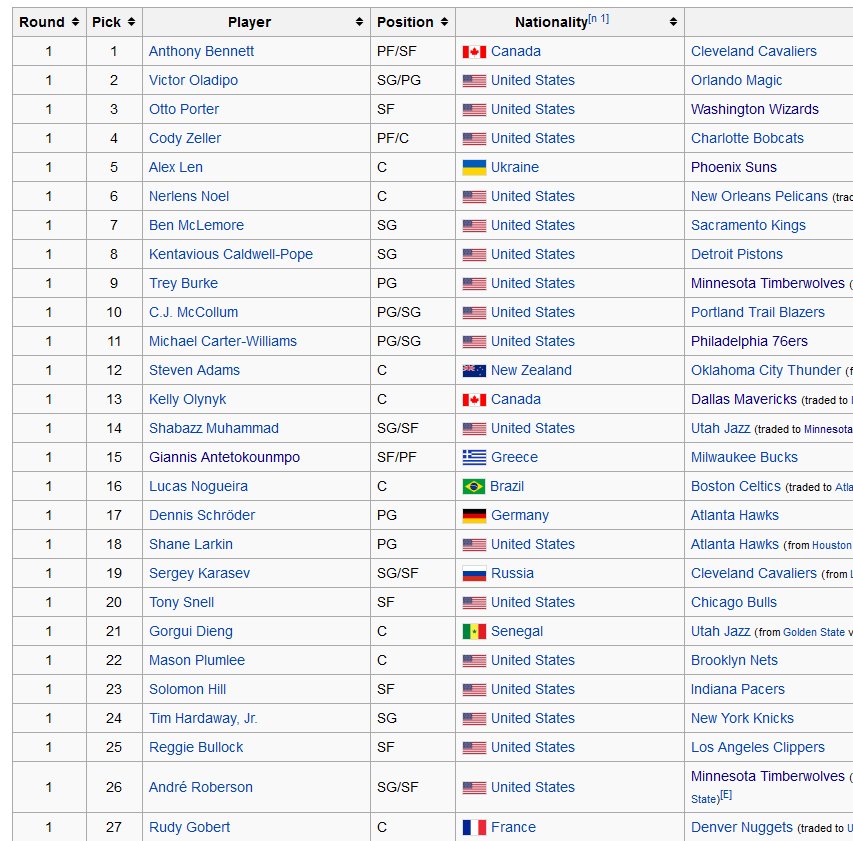Open Denver Nuggets team link
The height and width of the screenshot is (841, 853).
(741, 827)
